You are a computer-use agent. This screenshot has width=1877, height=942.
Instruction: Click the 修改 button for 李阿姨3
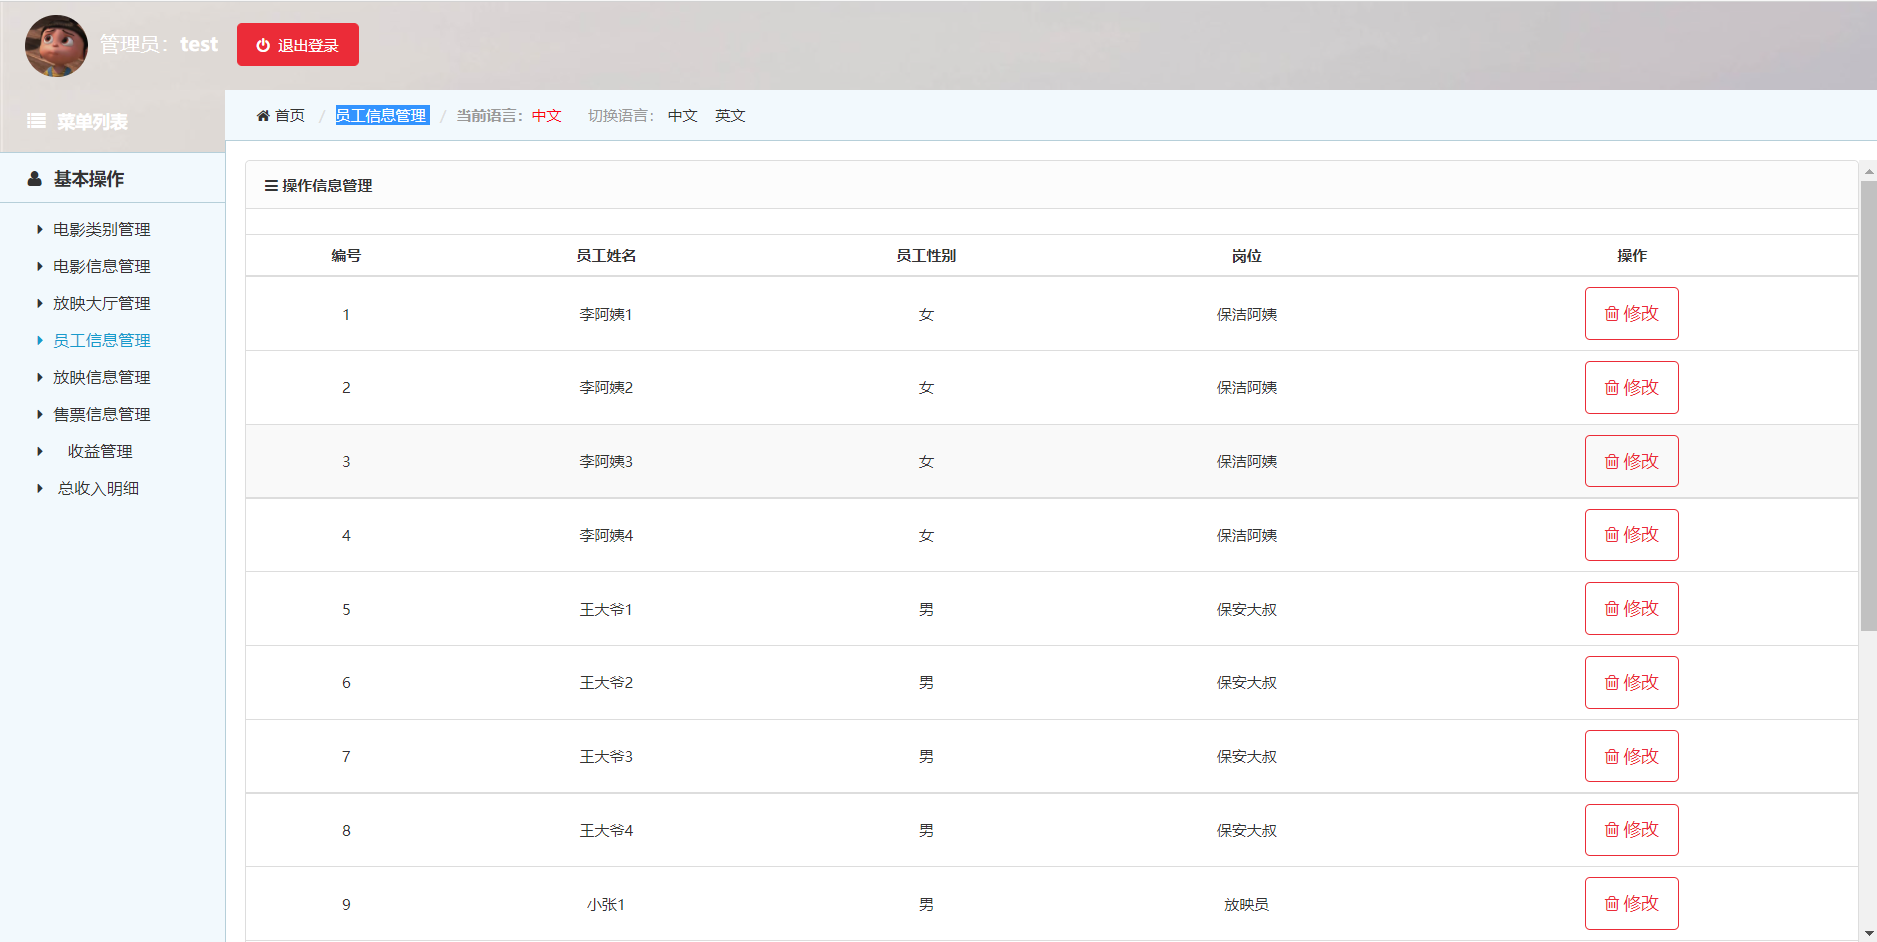pyautogui.click(x=1631, y=462)
